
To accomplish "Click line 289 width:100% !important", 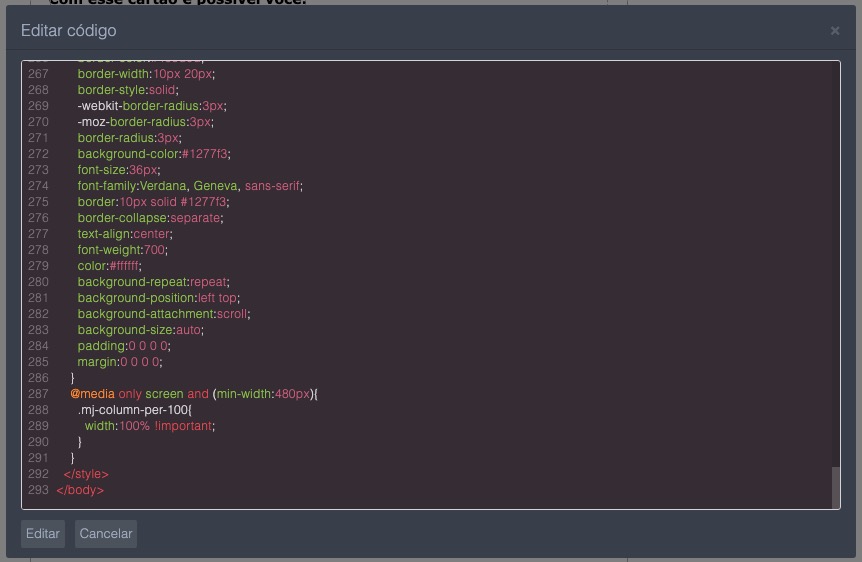I will click(x=150, y=426).
